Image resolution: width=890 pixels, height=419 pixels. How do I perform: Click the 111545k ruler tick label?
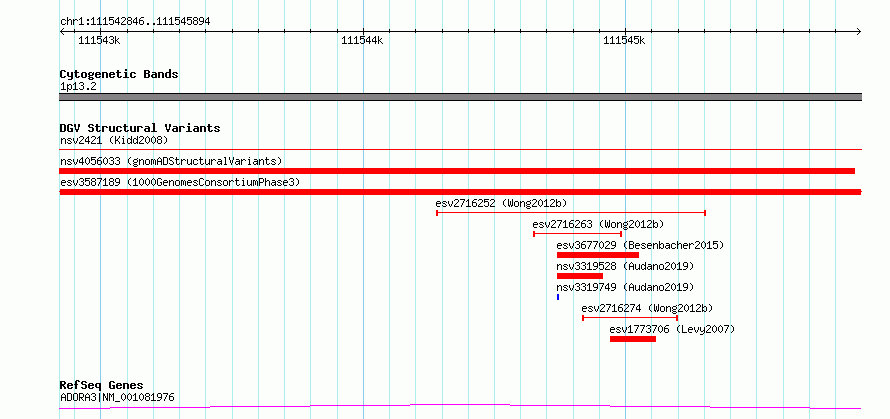[624, 40]
